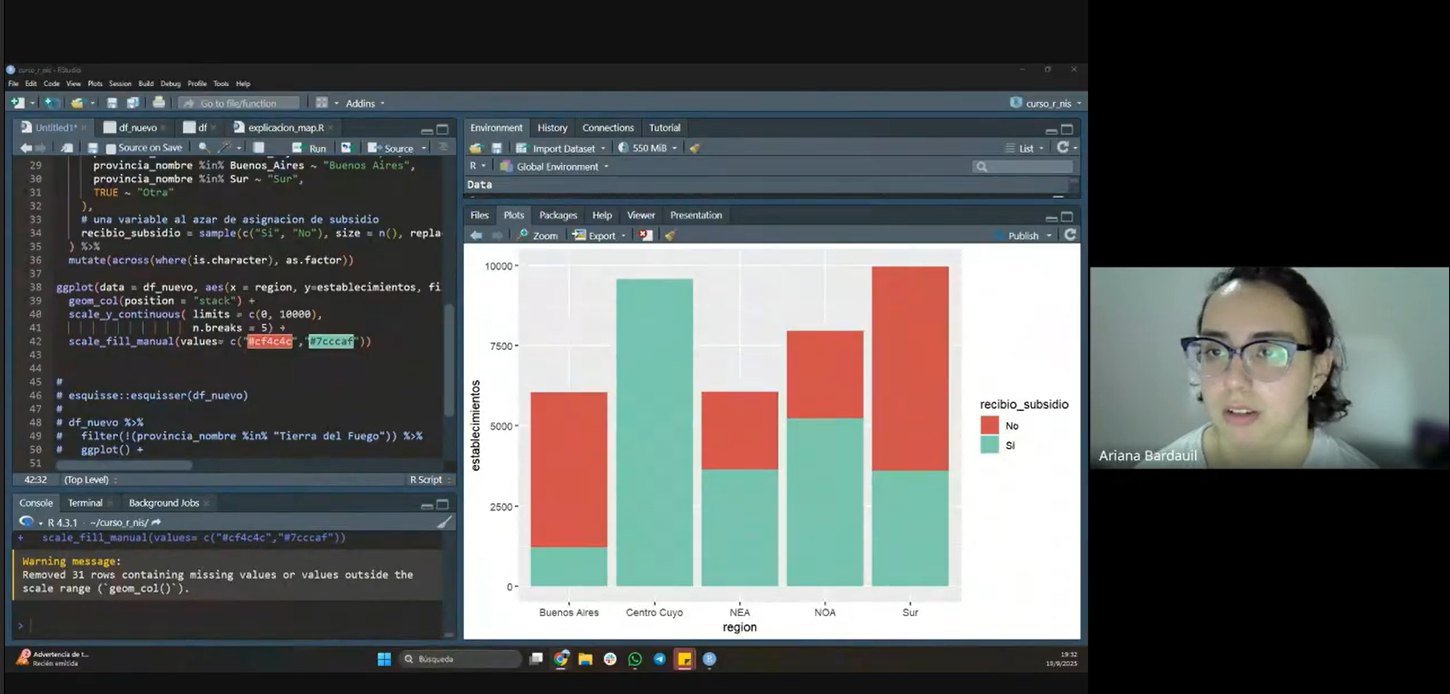
Task: Open WhatsApp from the Windows taskbar
Action: pos(635,659)
